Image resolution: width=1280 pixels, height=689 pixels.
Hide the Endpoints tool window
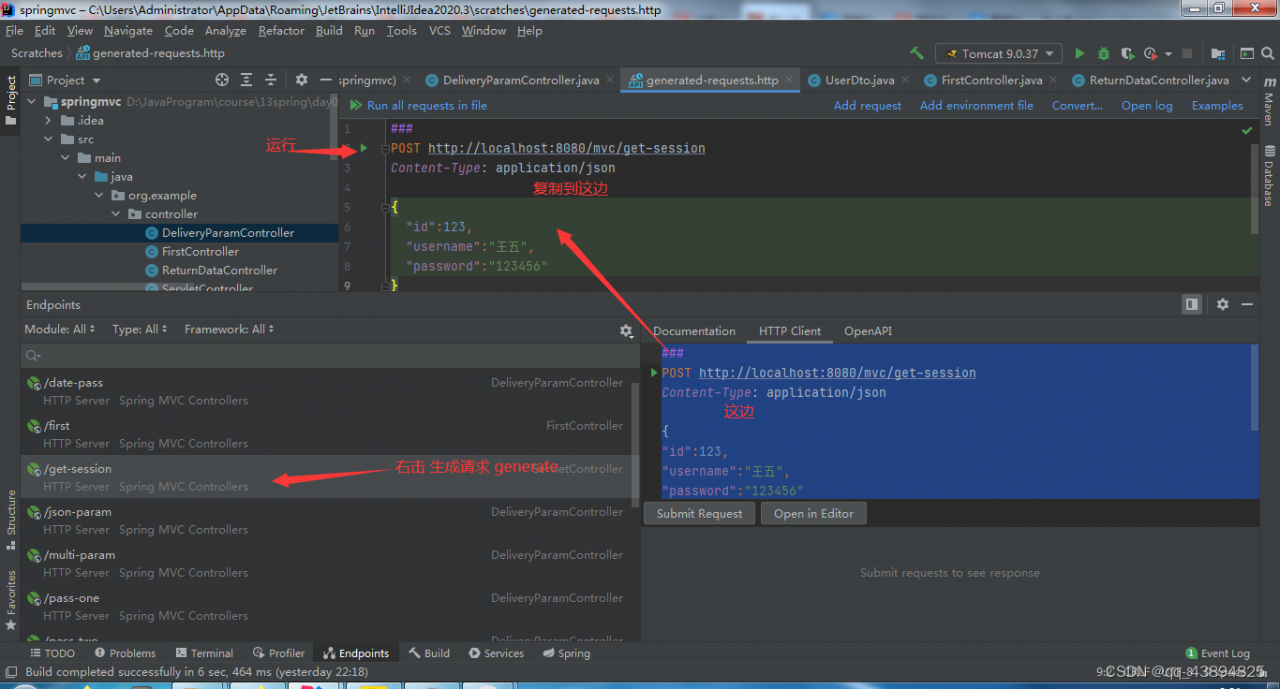1247,304
